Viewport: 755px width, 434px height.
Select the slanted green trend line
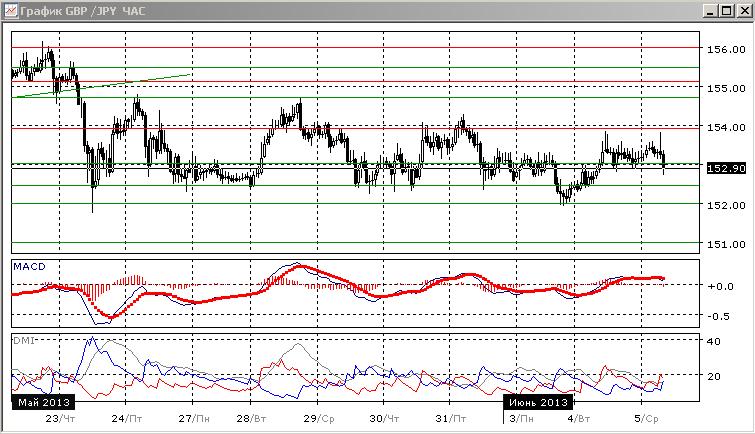102,86
